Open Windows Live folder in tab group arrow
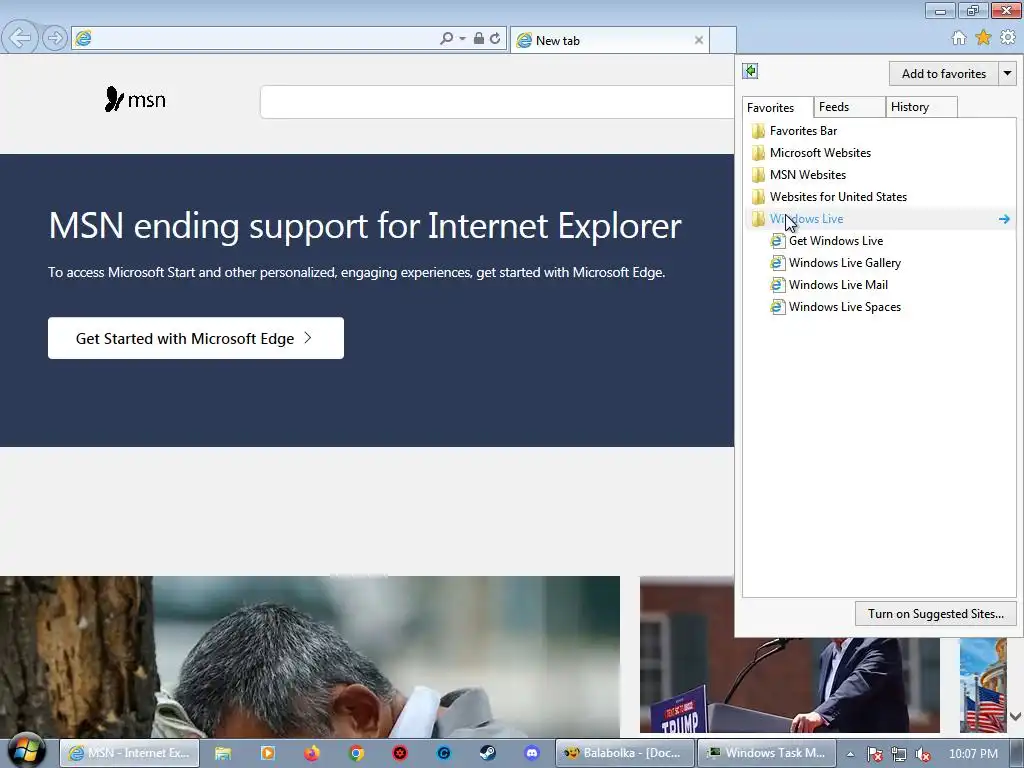The image size is (1024, 768). pos(1004,219)
